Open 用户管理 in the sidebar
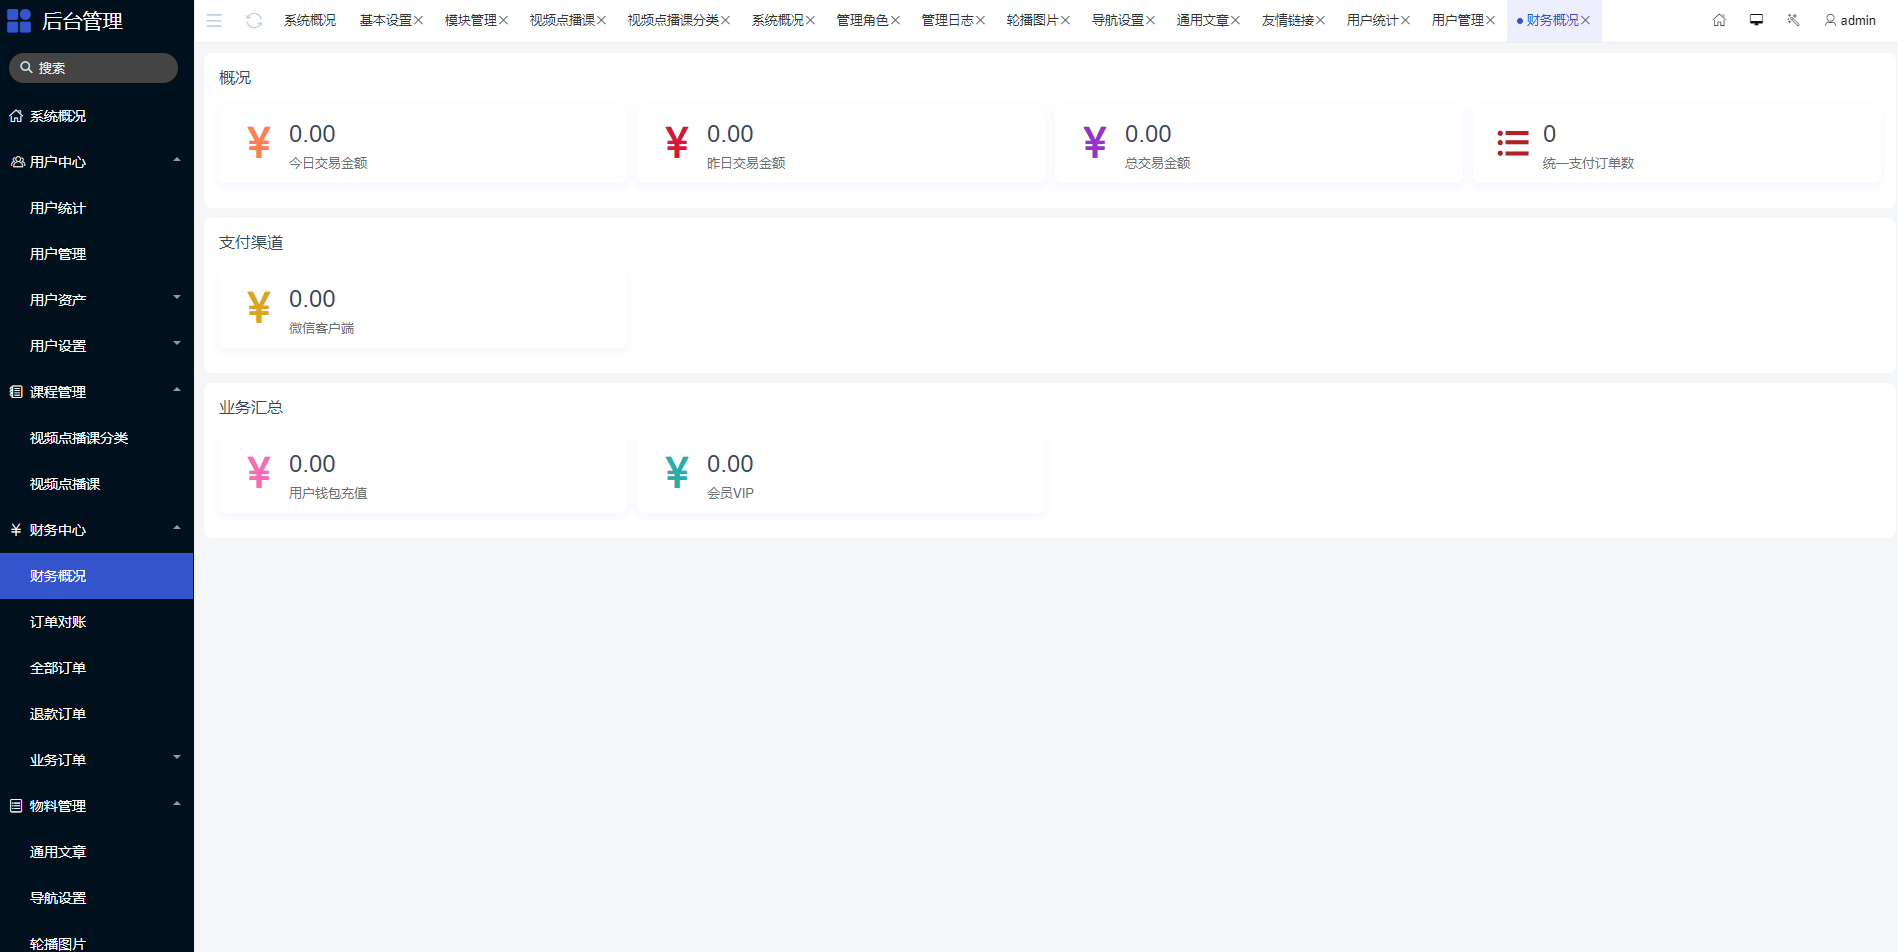1898x952 pixels. tap(97, 254)
